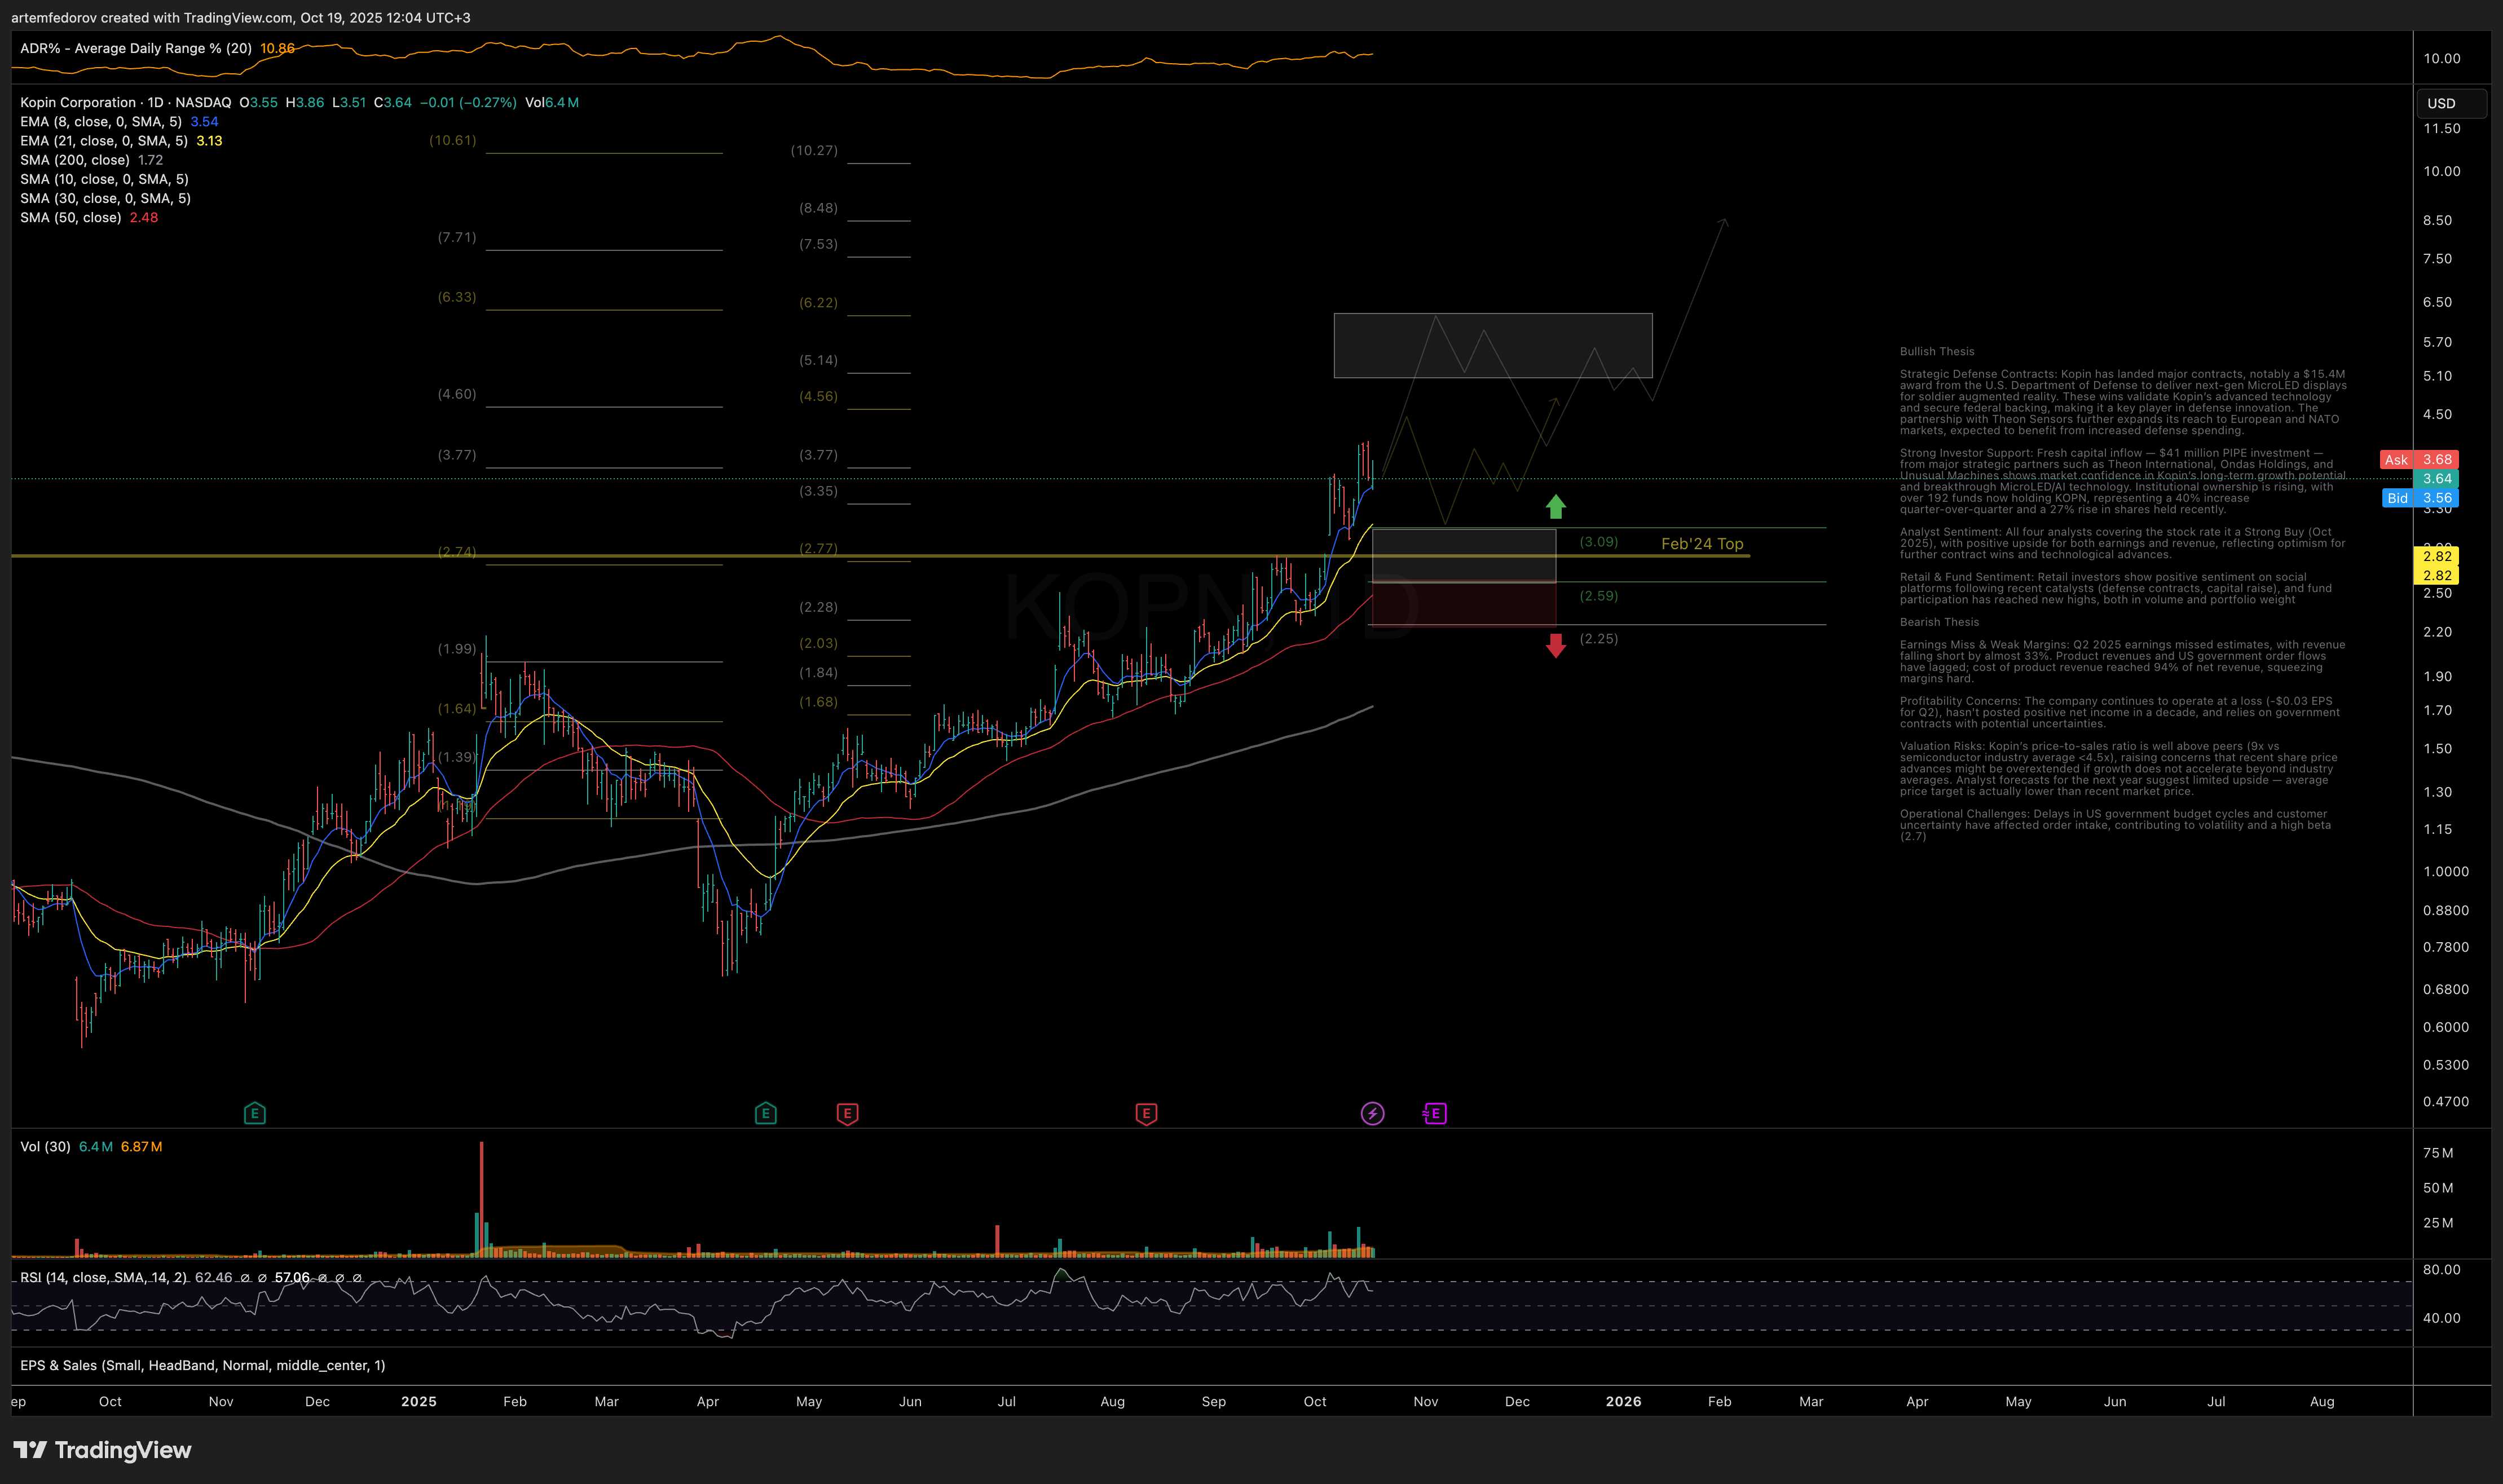The height and width of the screenshot is (1484, 2503).
Task: Click the (6.22) level label
Action: click(x=818, y=303)
